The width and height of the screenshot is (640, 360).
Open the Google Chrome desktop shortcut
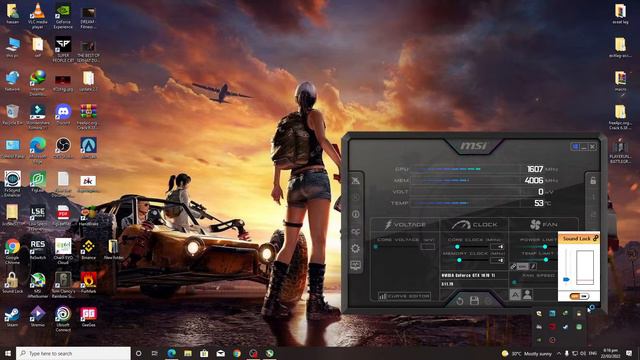12,250
